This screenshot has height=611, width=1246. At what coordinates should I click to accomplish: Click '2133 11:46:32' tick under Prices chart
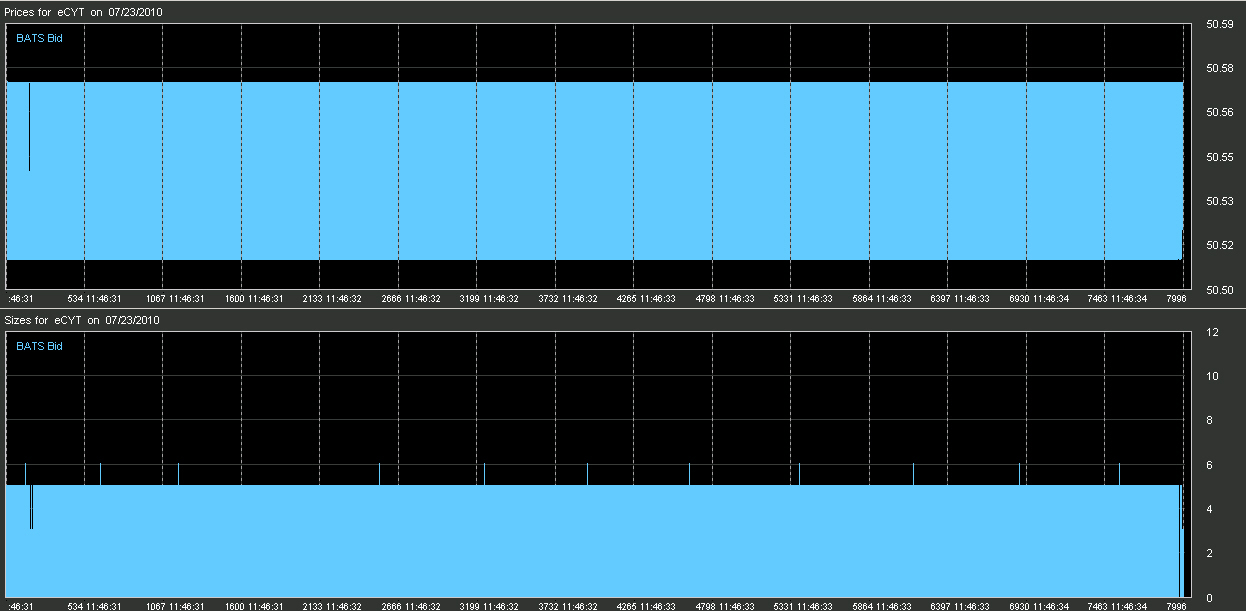[332, 298]
